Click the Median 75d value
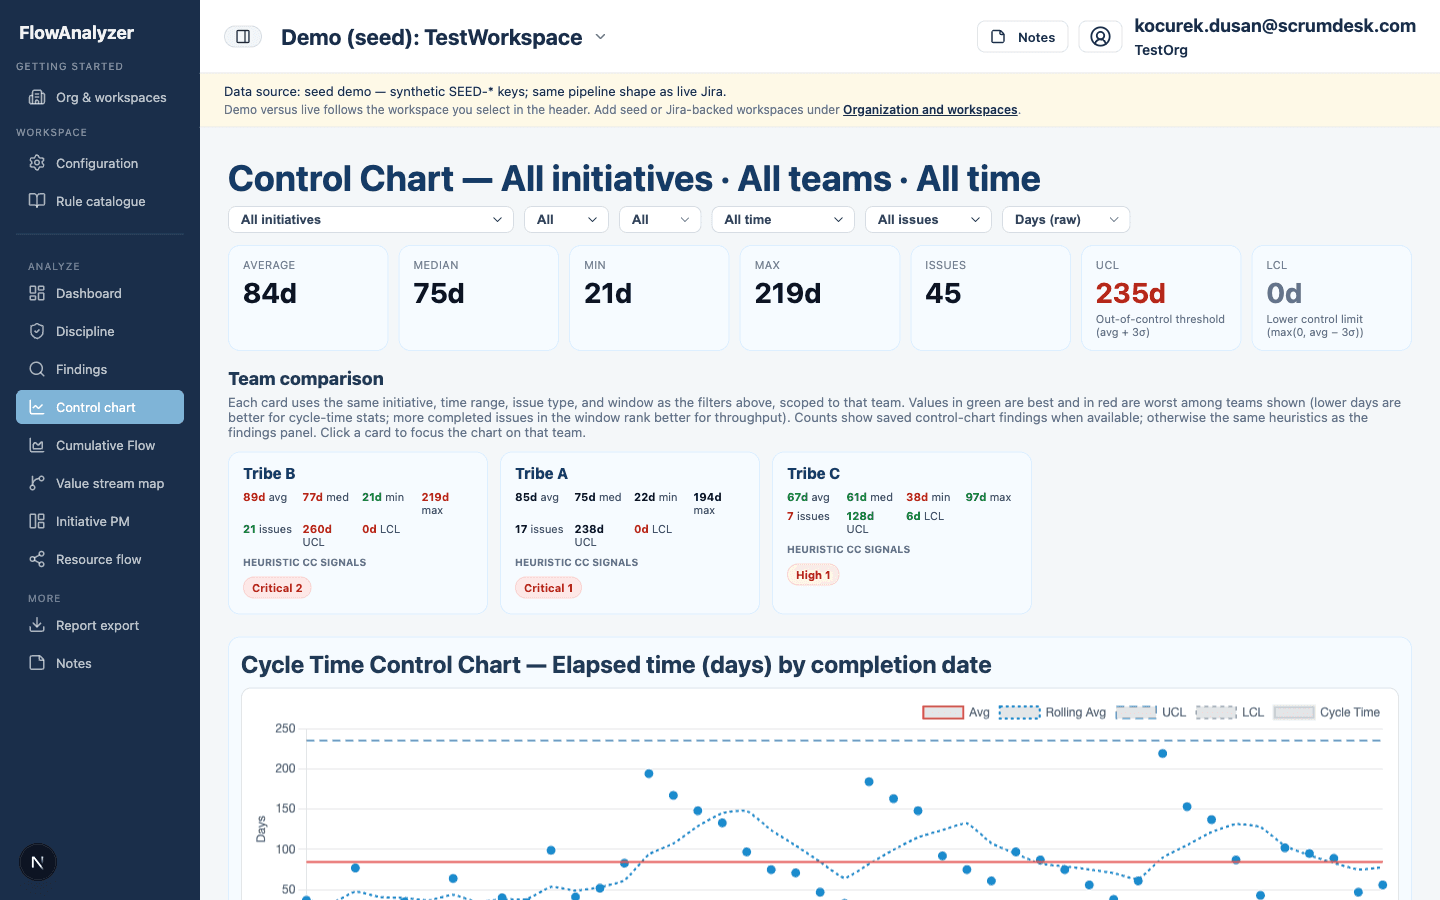Screen dimensions: 1440x900 (x=439, y=293)
